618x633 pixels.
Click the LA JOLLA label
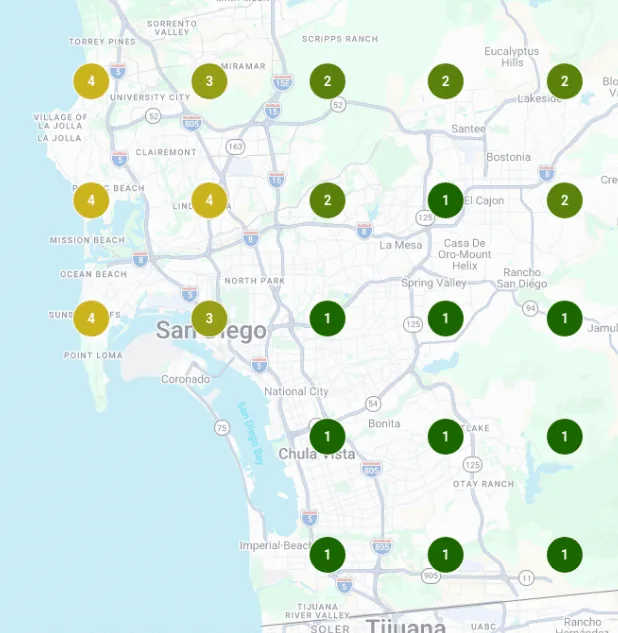point(59,138)
